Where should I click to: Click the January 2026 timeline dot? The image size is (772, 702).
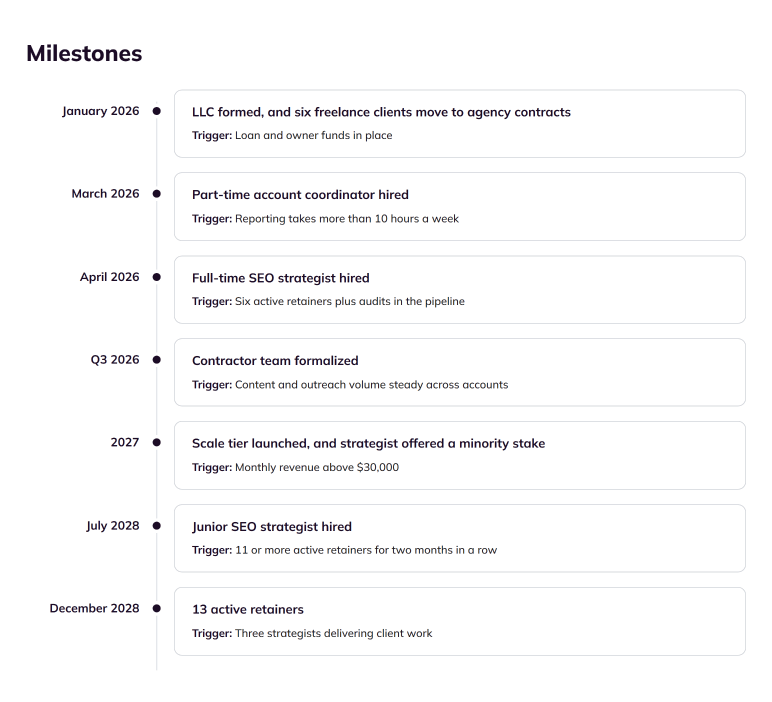[157, 111]
